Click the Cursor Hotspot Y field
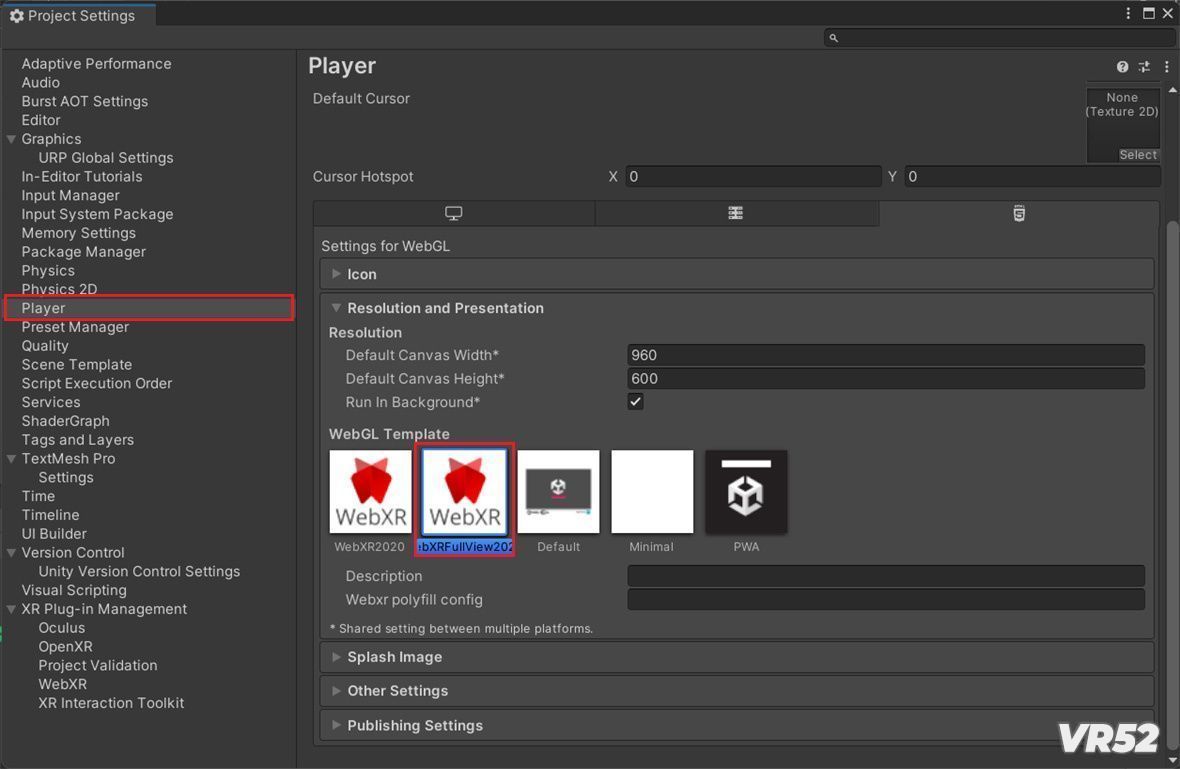This screenshot has width=1180, height=769. (x=1032, y=177)
